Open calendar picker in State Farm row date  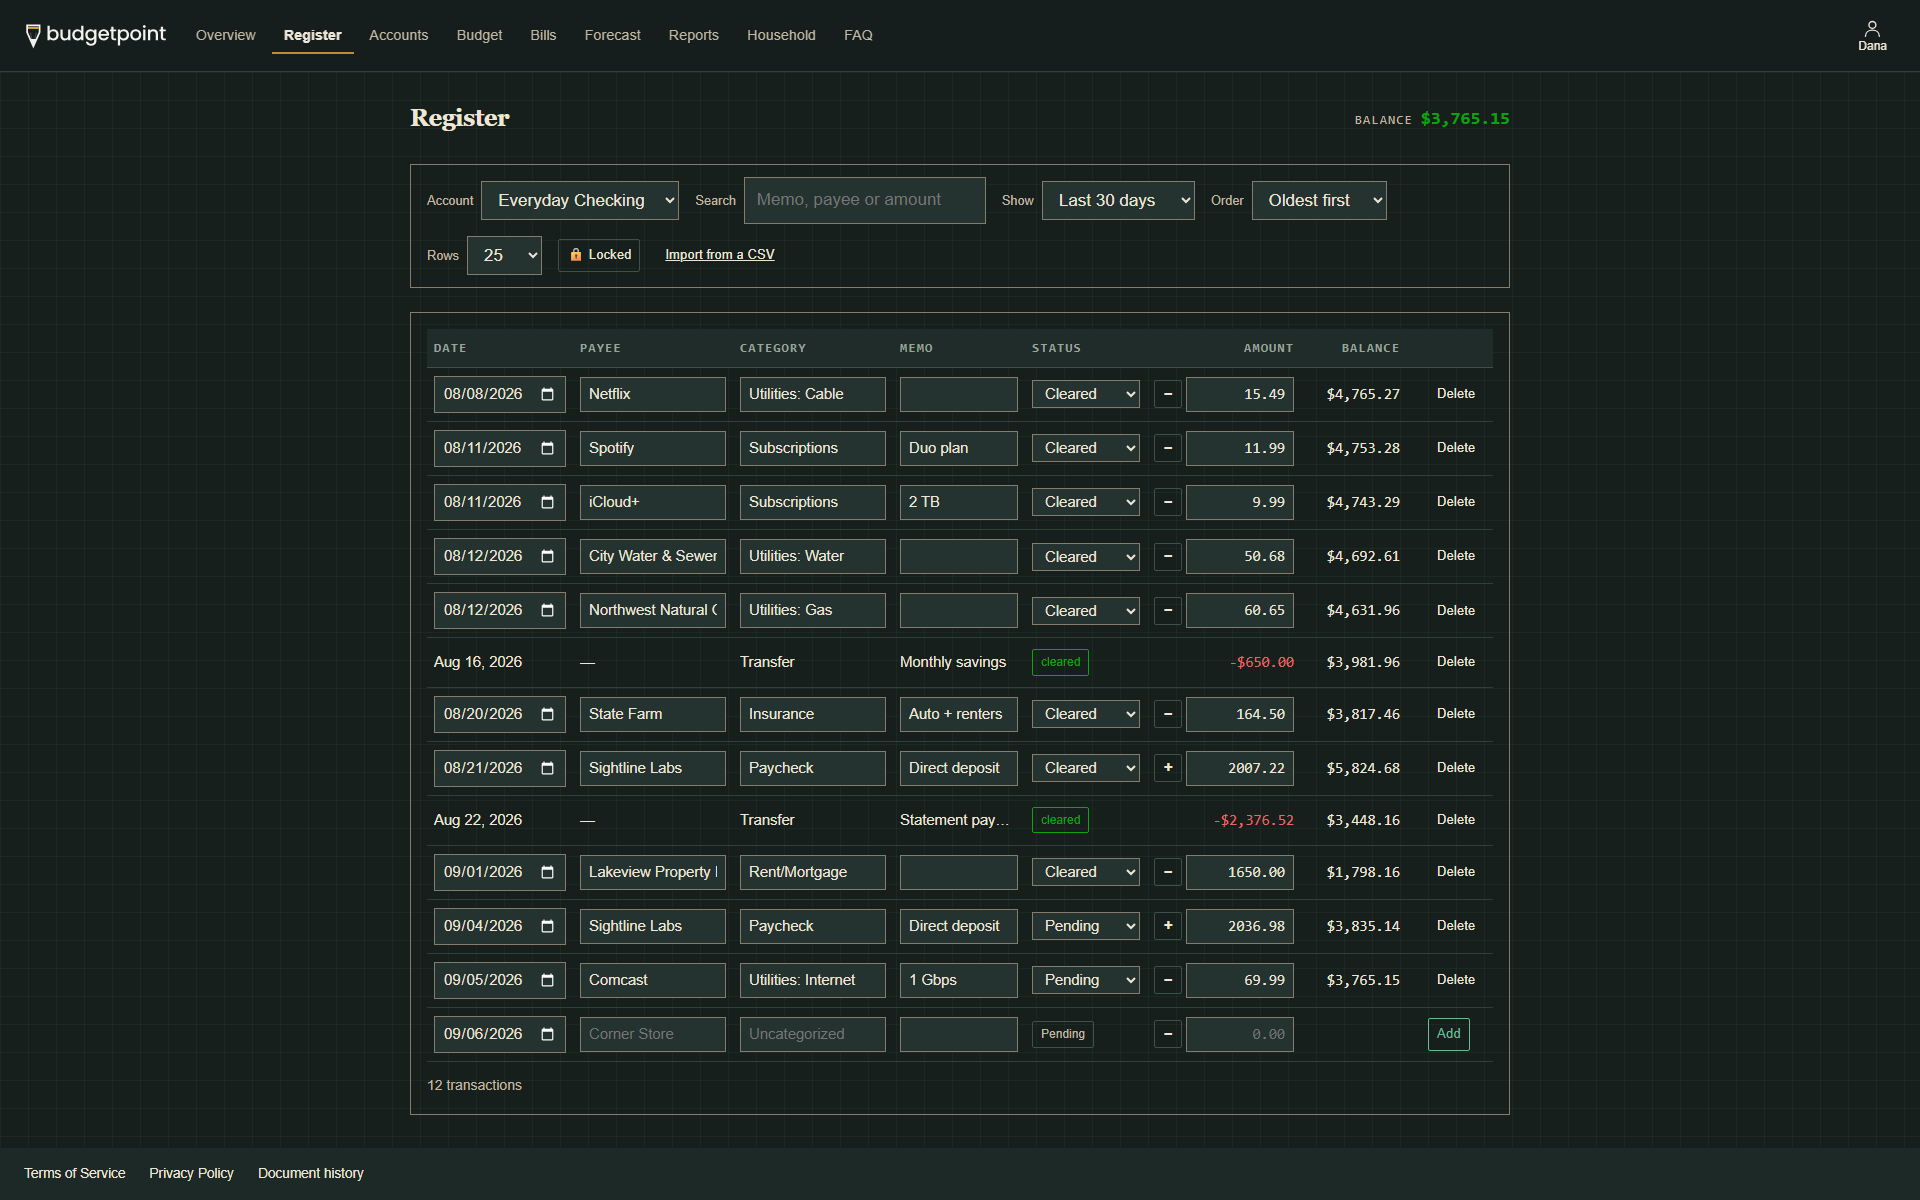click(x=547, y=714)
